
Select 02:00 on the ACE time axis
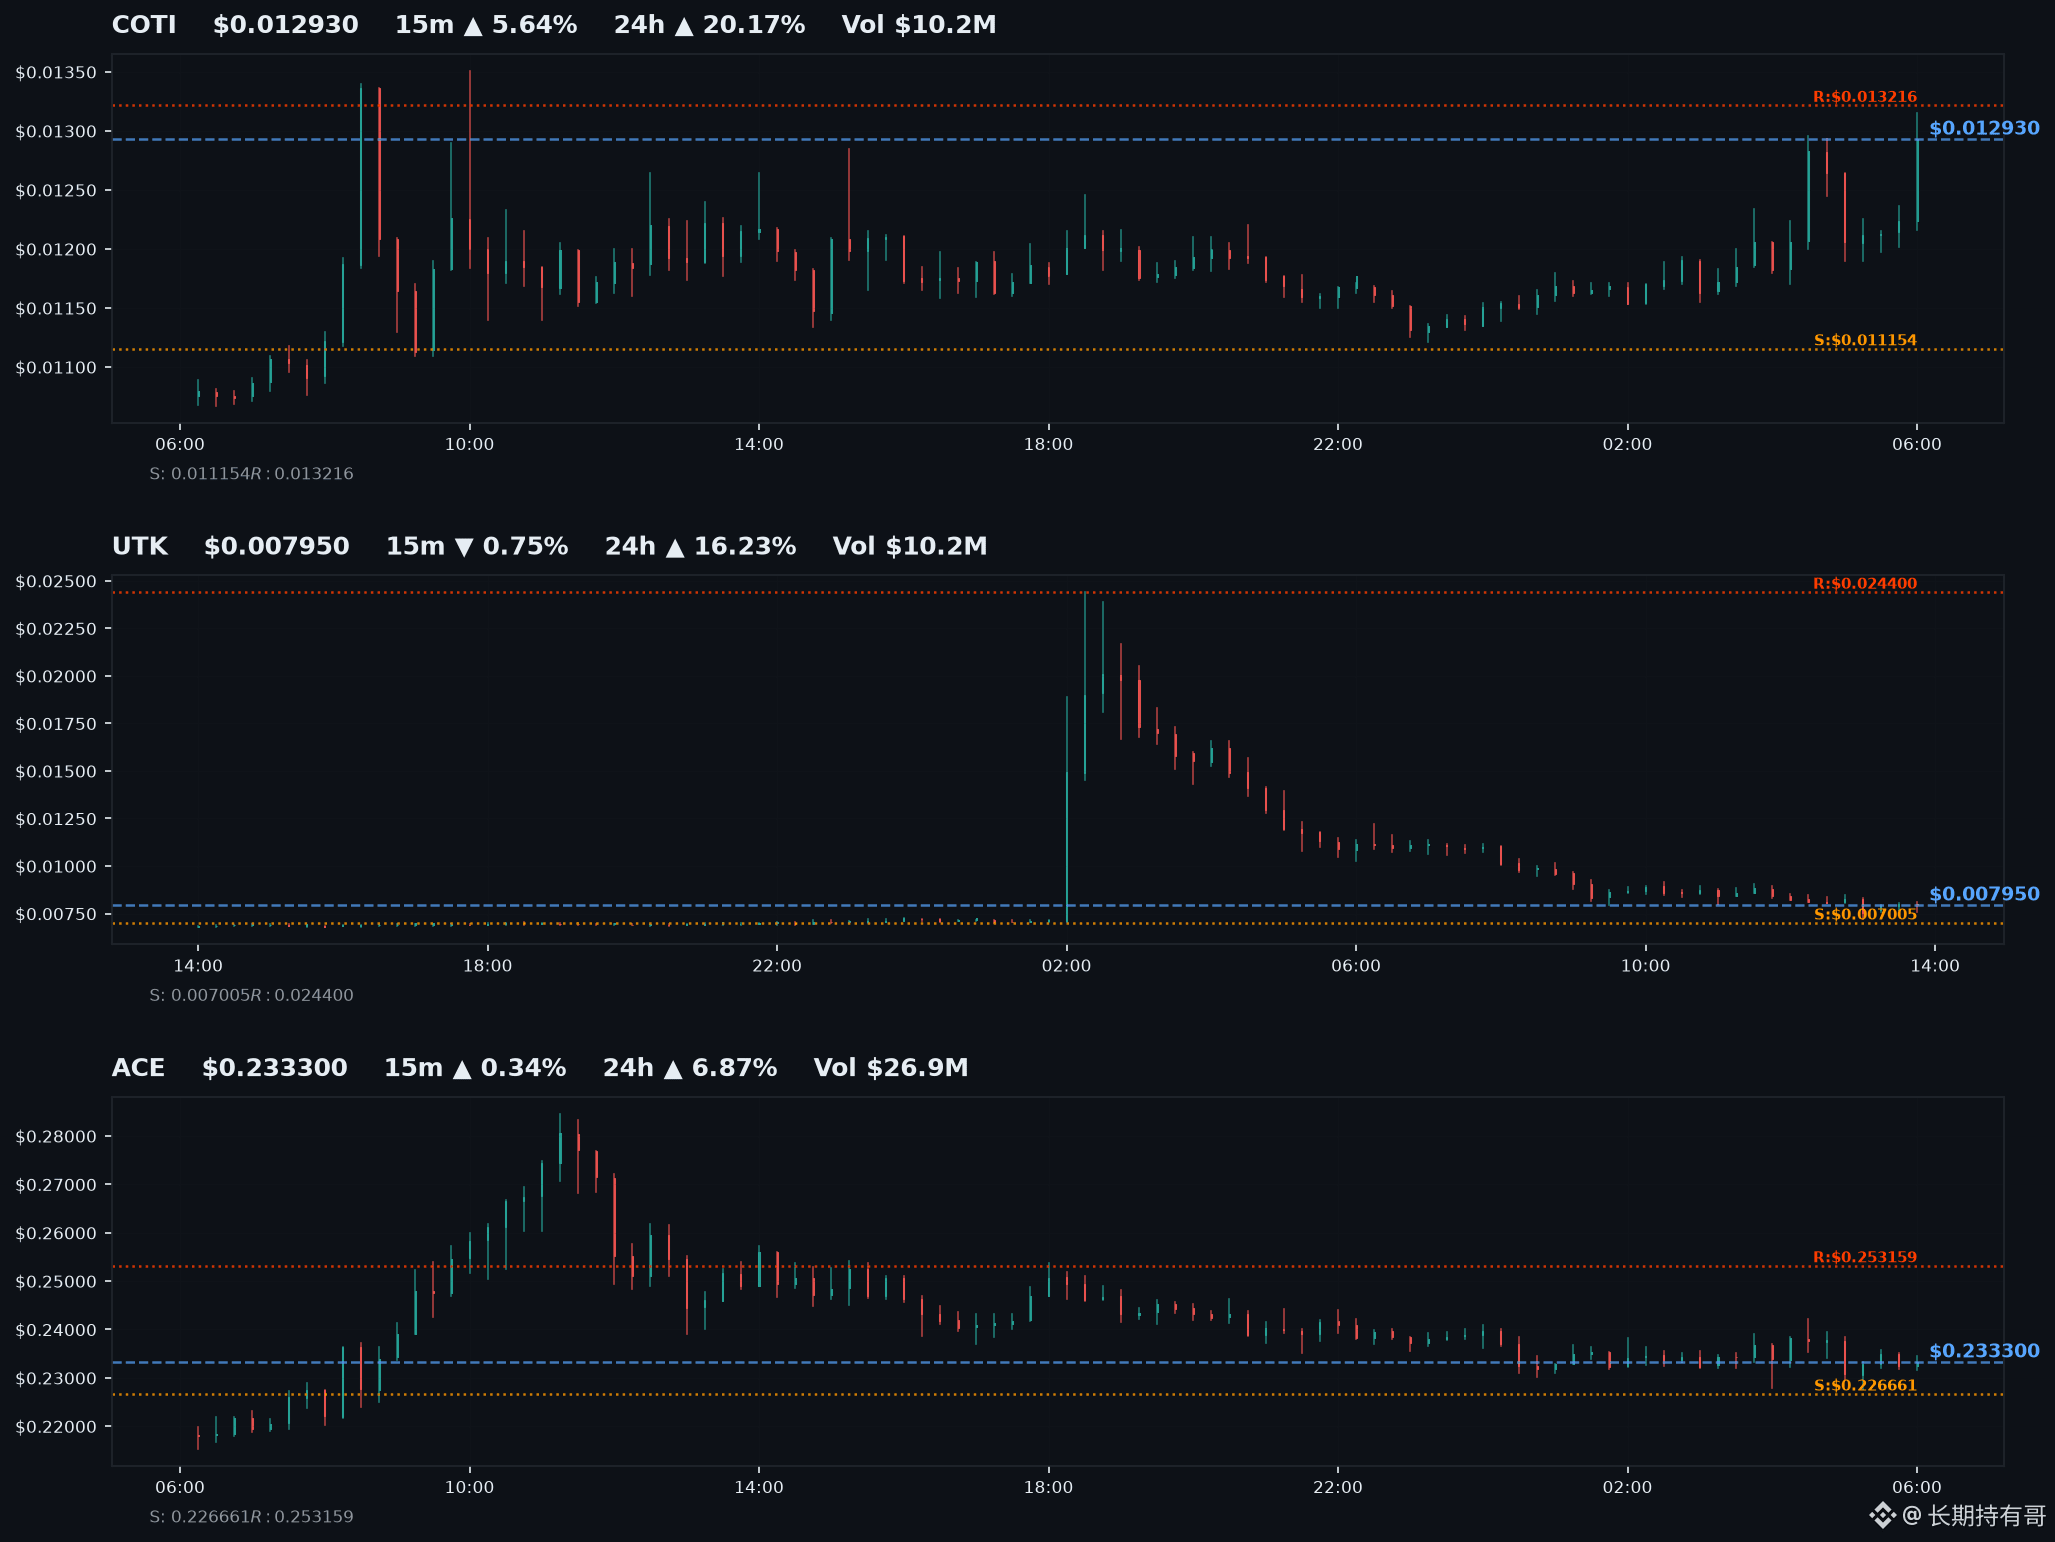1627,1488
